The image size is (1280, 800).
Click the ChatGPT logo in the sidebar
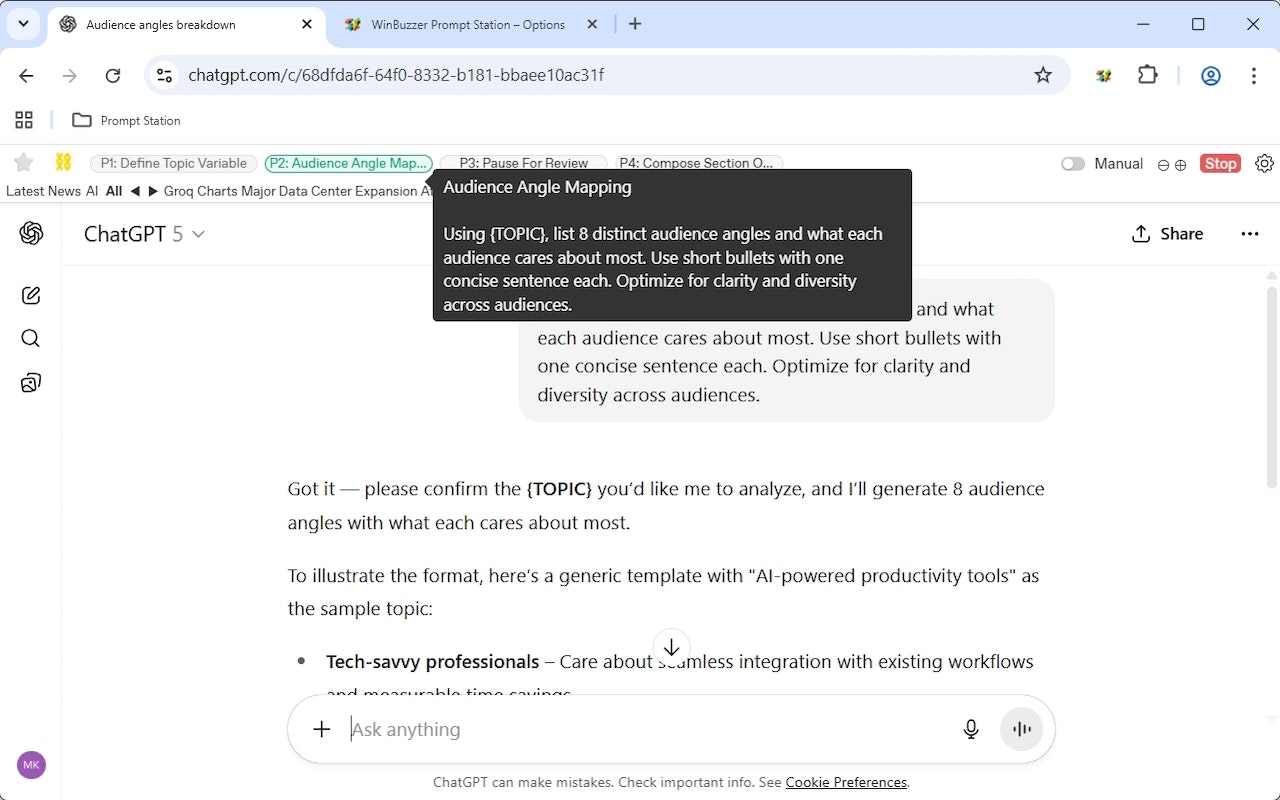click(x=30, y=233)
